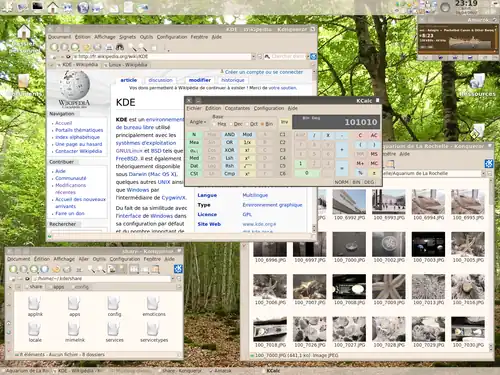Open Affichage menu in Wikipedia Konqueror
Image resolution: width=500 pixels, height=375 pixels.
(x=105, y=37)
